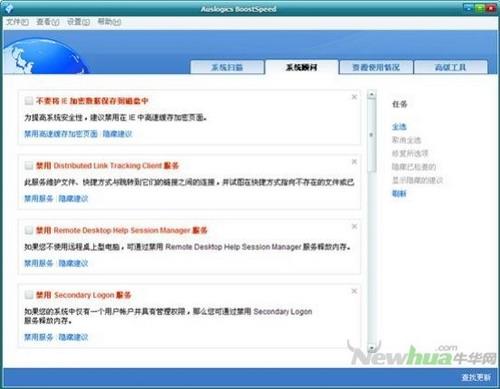500x389 pixels.
Task: Select the 系统顾问 tab
Action: 302,67
